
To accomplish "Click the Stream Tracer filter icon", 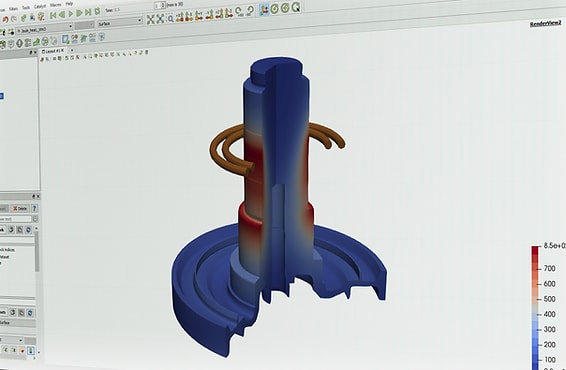I will tap(54, 40).
